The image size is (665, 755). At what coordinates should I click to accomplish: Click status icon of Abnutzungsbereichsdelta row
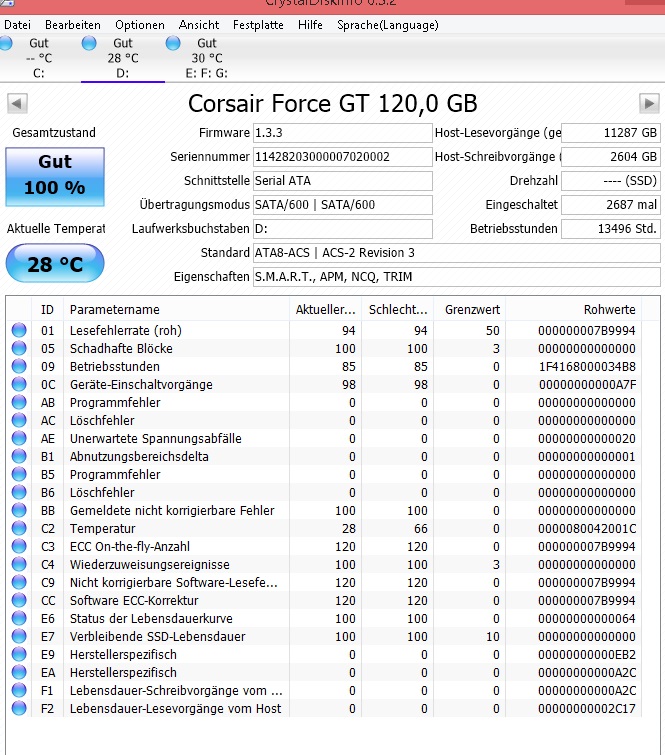[x=19, y=456]
